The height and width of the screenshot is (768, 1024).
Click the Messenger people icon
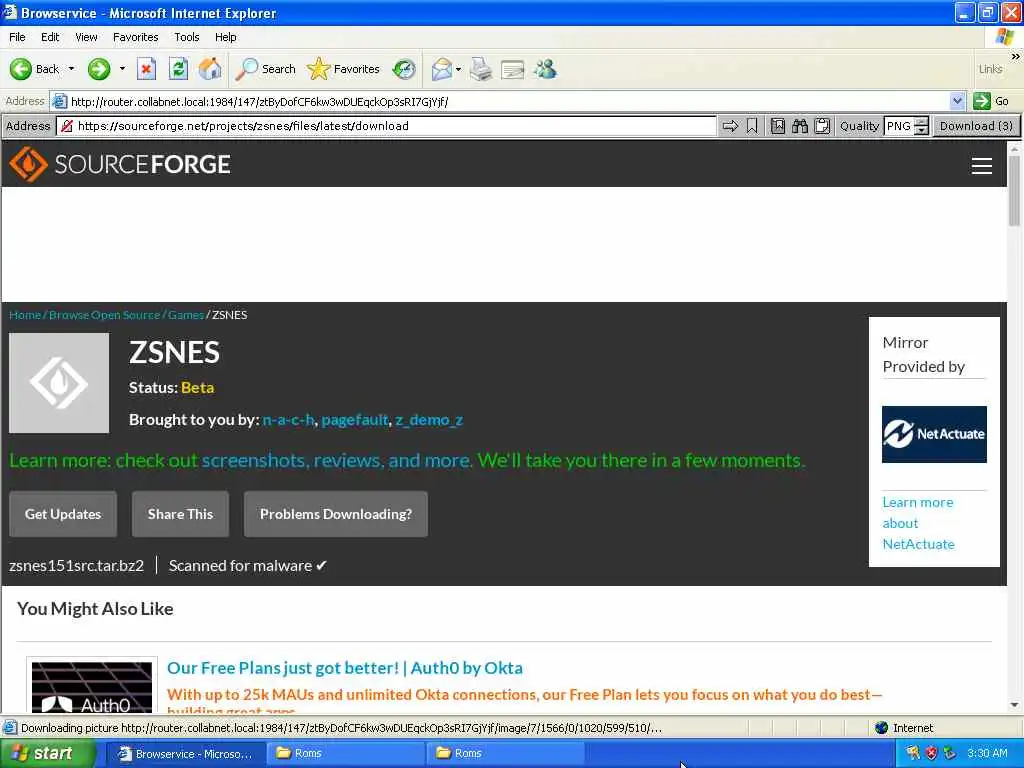coord(545,69)
